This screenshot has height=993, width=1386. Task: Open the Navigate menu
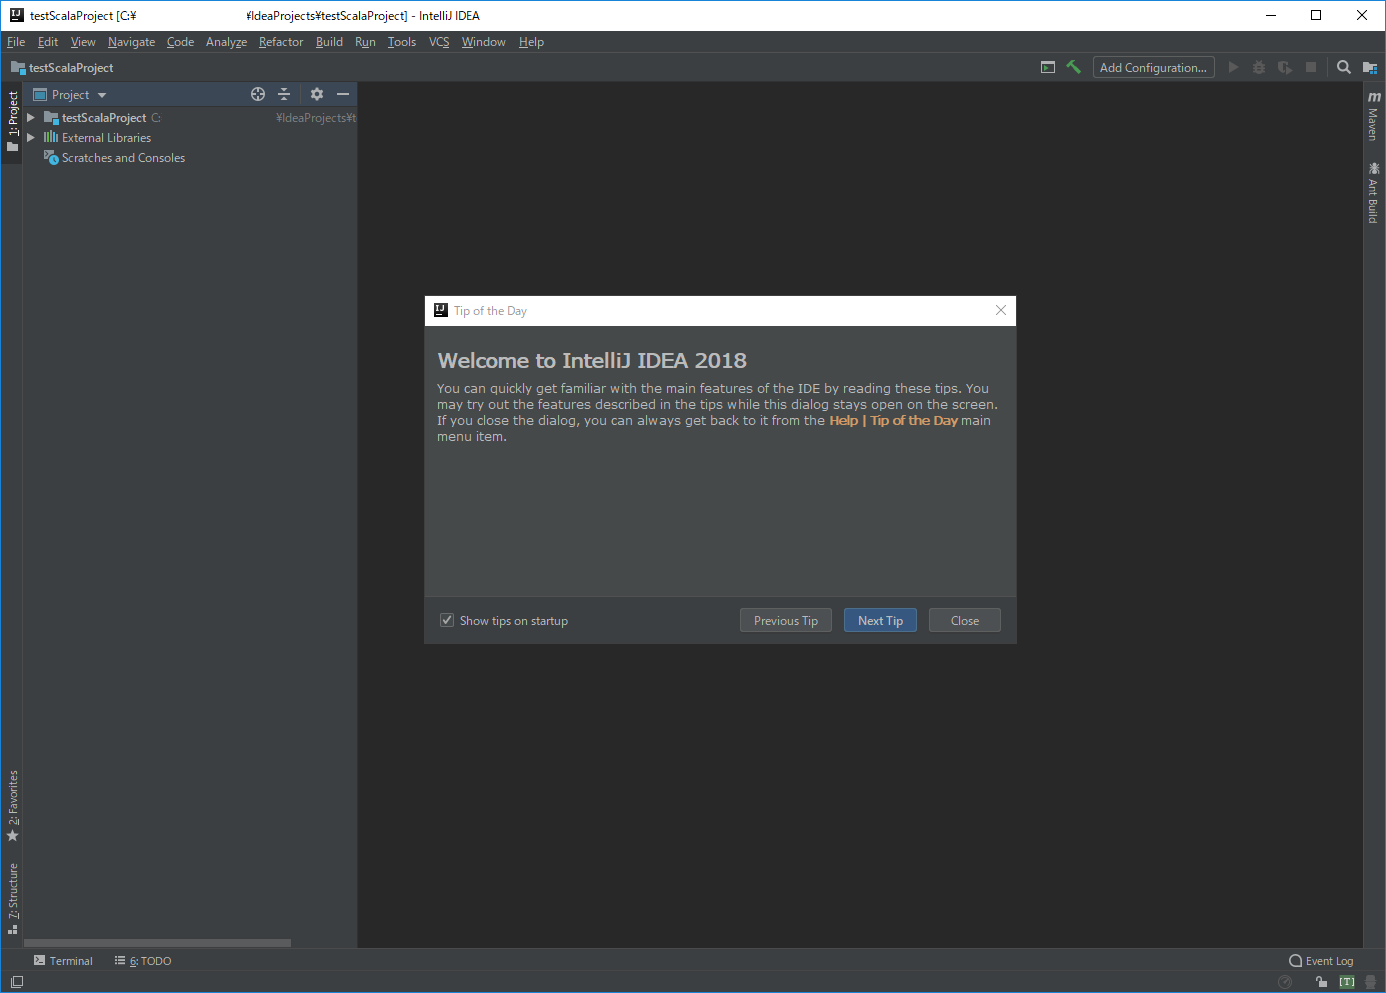pos(131,42)
